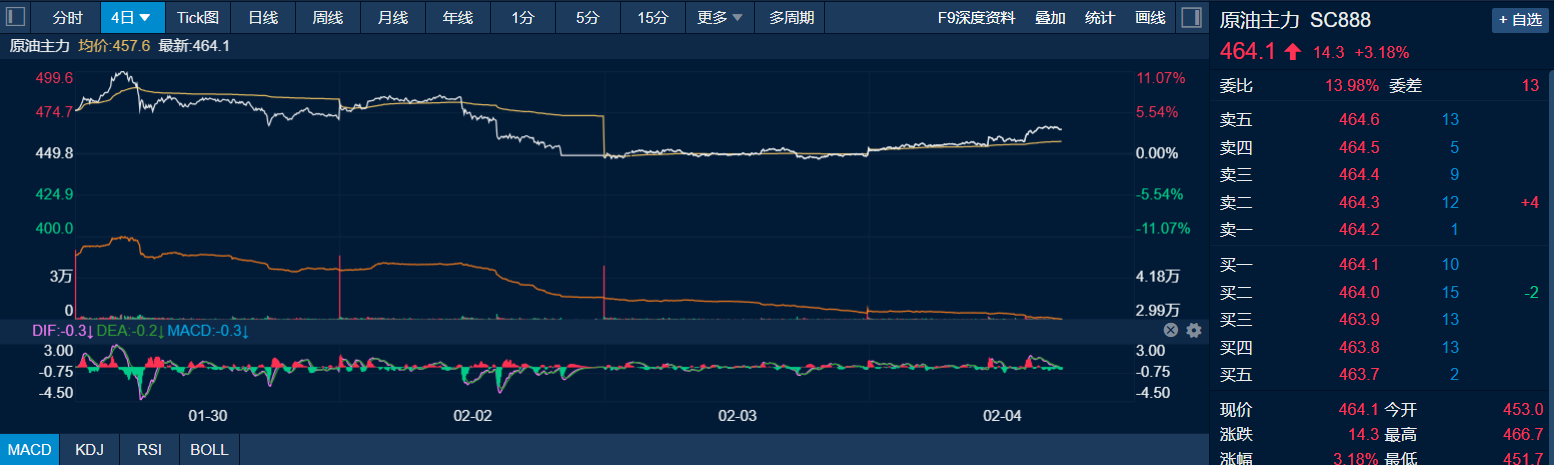Open the 多周期 multi-period view
The image size is (1554, 465).
[791, 18]
